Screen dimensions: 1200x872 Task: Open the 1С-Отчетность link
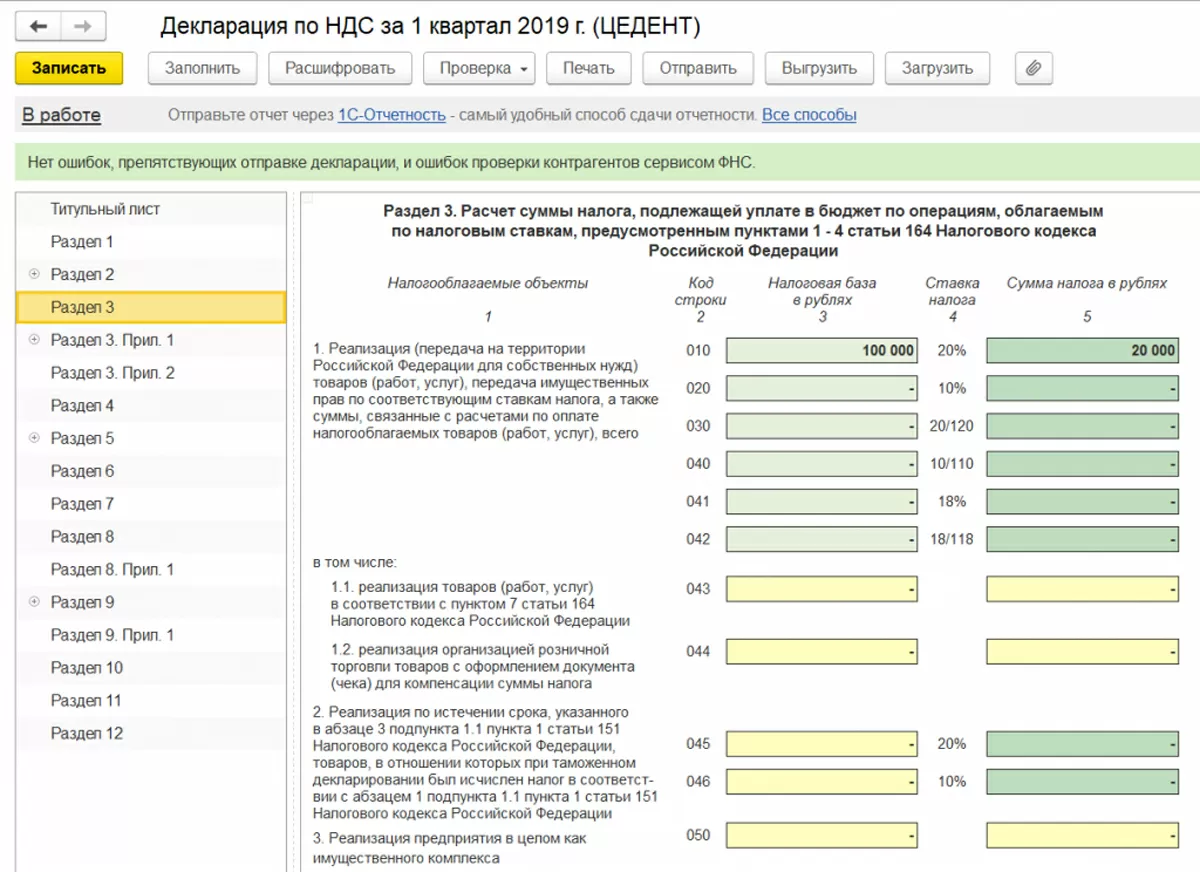point(392,115)
